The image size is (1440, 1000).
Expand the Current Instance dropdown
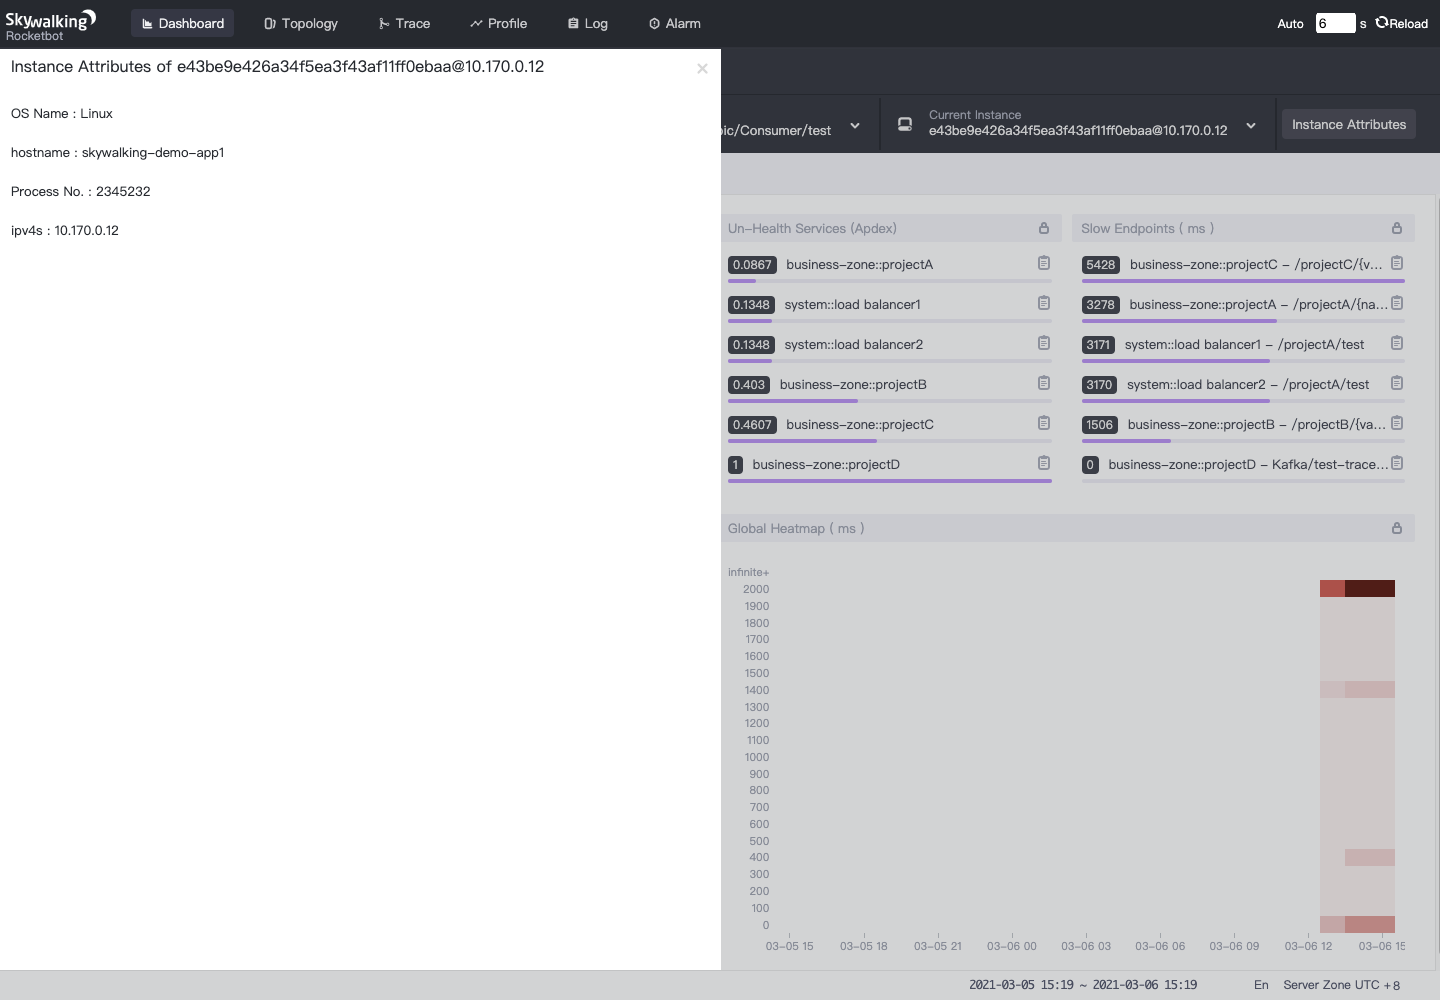pos(1250,125)
